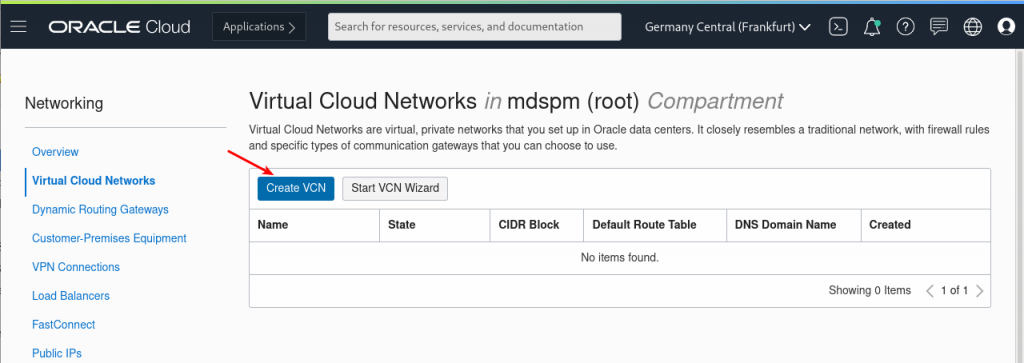This screenshot has width=1024, height=363.
Task: Select Dynamic Routing Gateways in sidebar
Action: [x=101, y=210]
